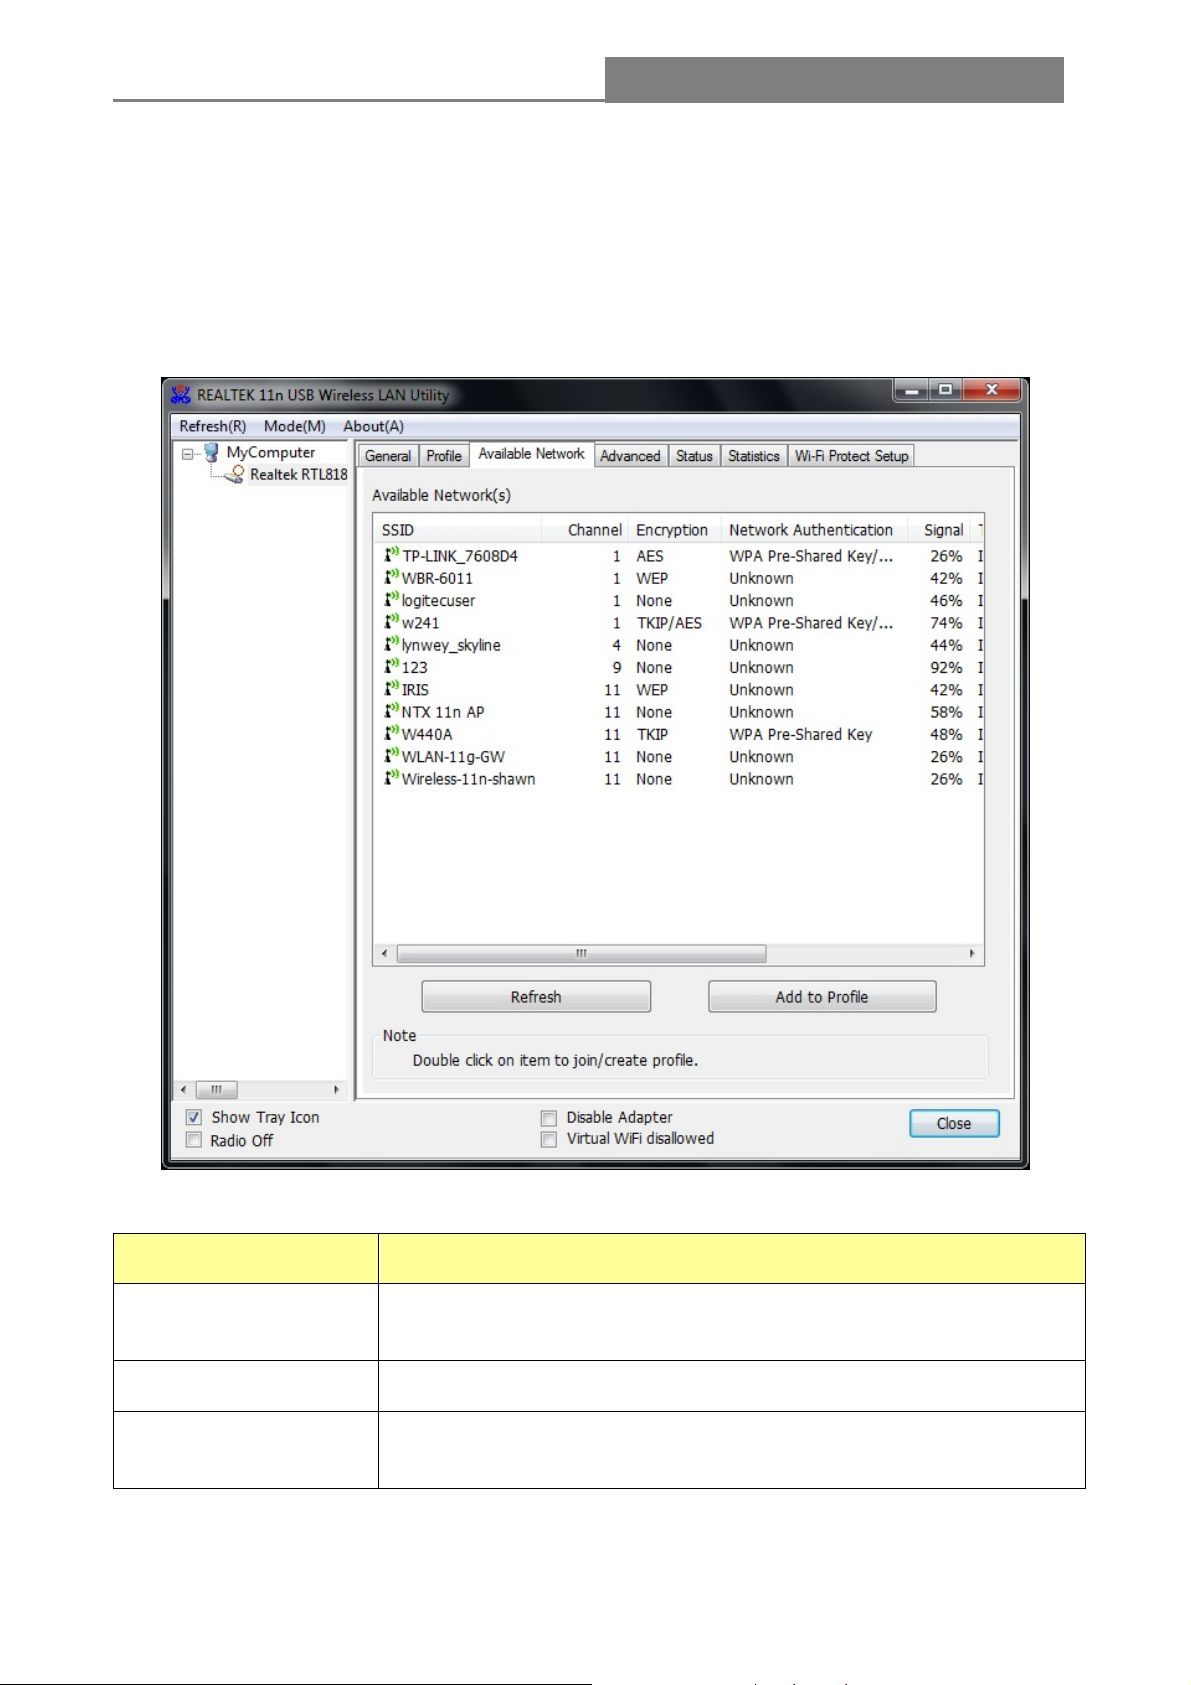1191x1685 pixels.
Task: Click the tree panel scroll left arrow
Action: [x=183, y=1090]
